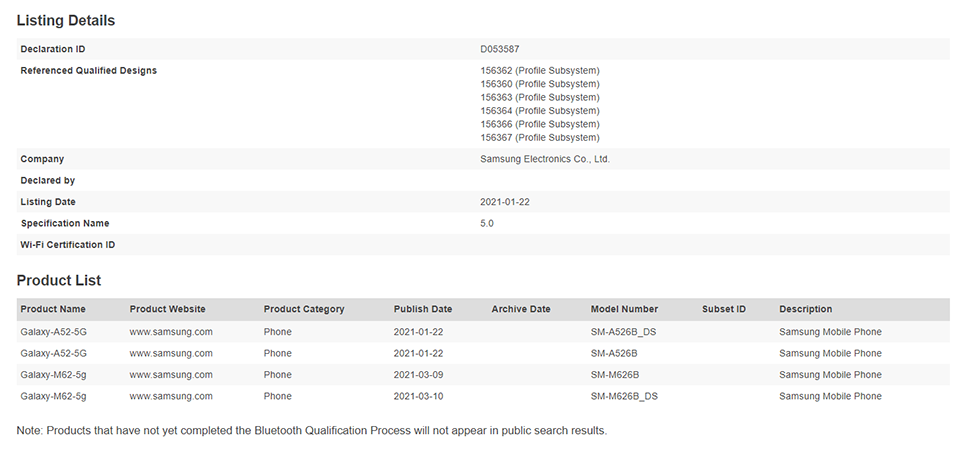Open design 156364 Profile Subsystem
The width and height of the screenshot is (960, 457).
[539, 111]
